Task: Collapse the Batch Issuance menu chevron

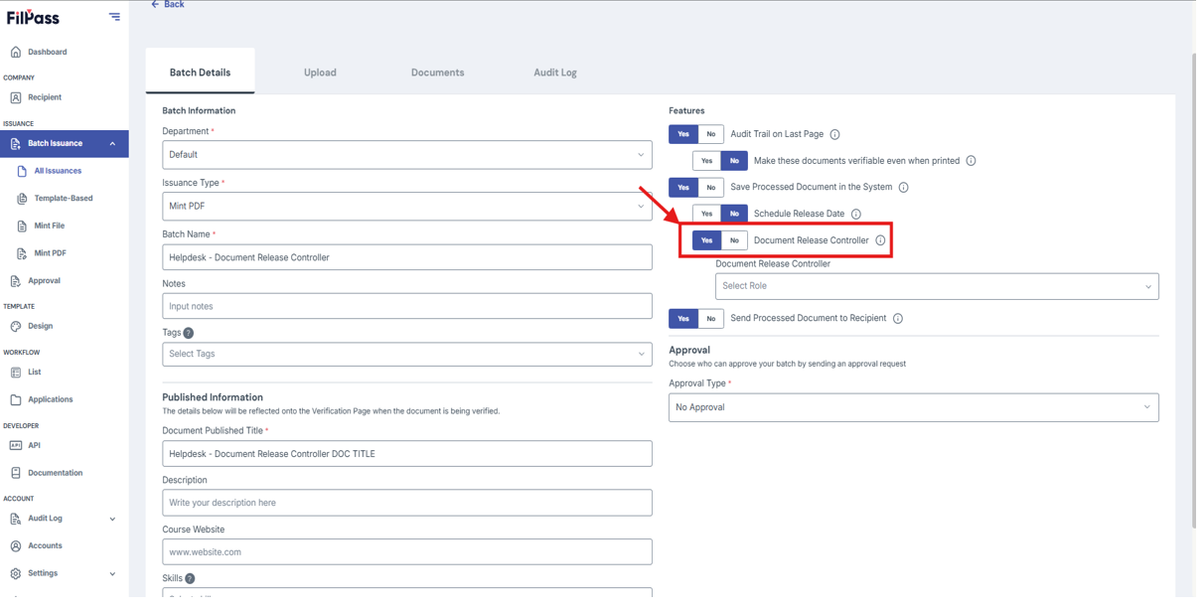Action: [112, 144]
